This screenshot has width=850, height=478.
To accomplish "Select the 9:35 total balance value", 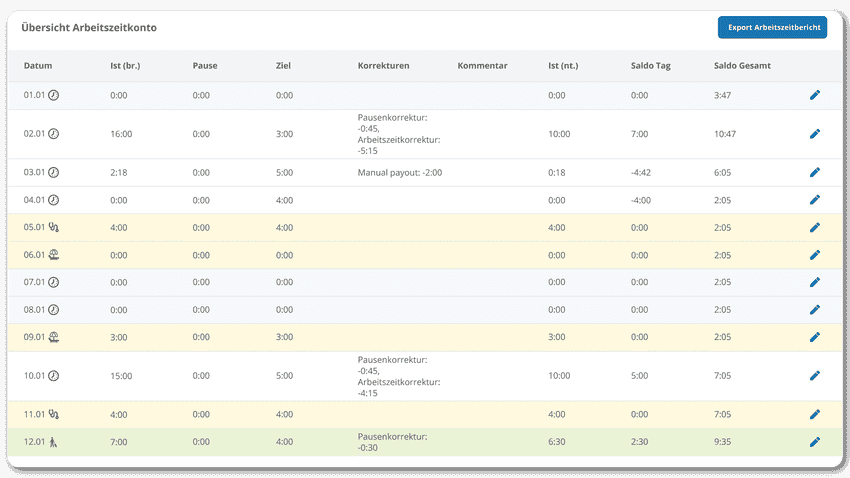I will click(722, 442).
